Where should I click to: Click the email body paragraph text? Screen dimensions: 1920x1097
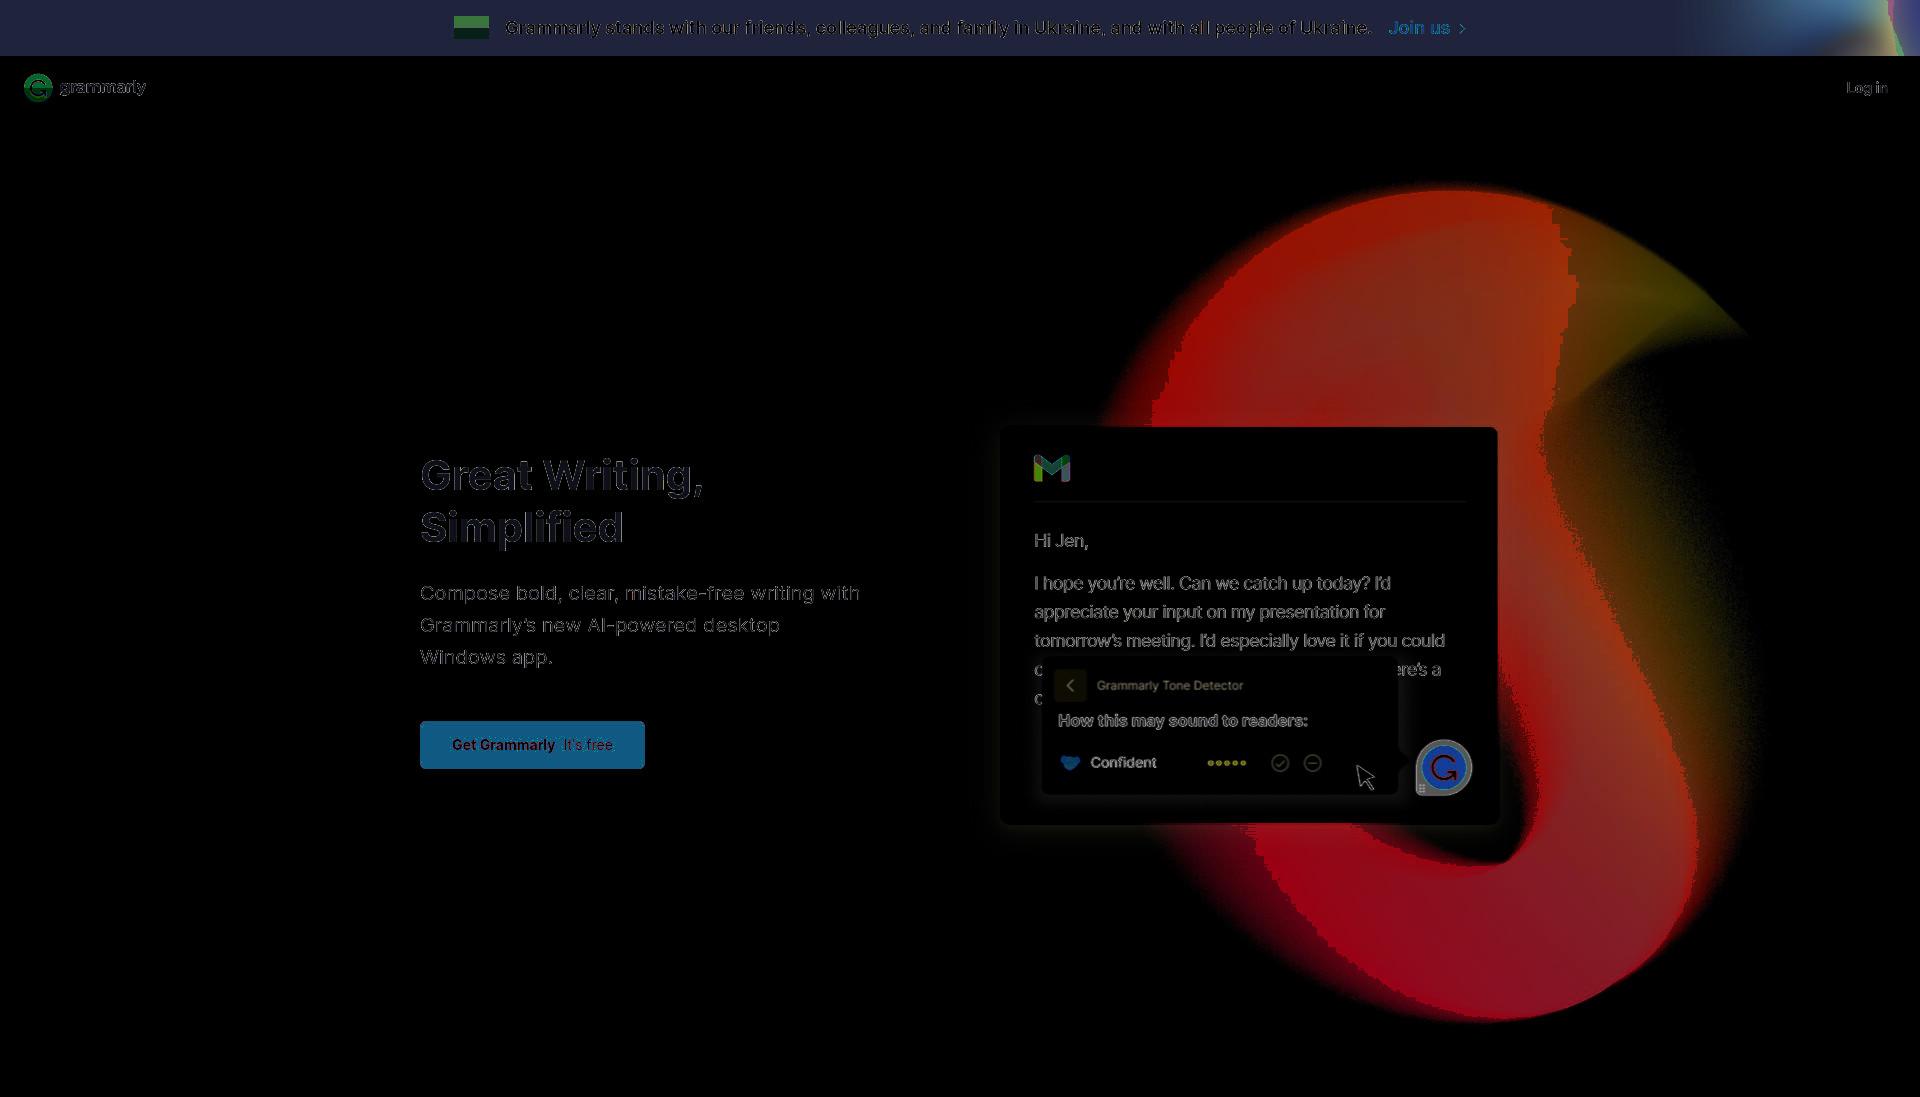[x=1240, y=627]
